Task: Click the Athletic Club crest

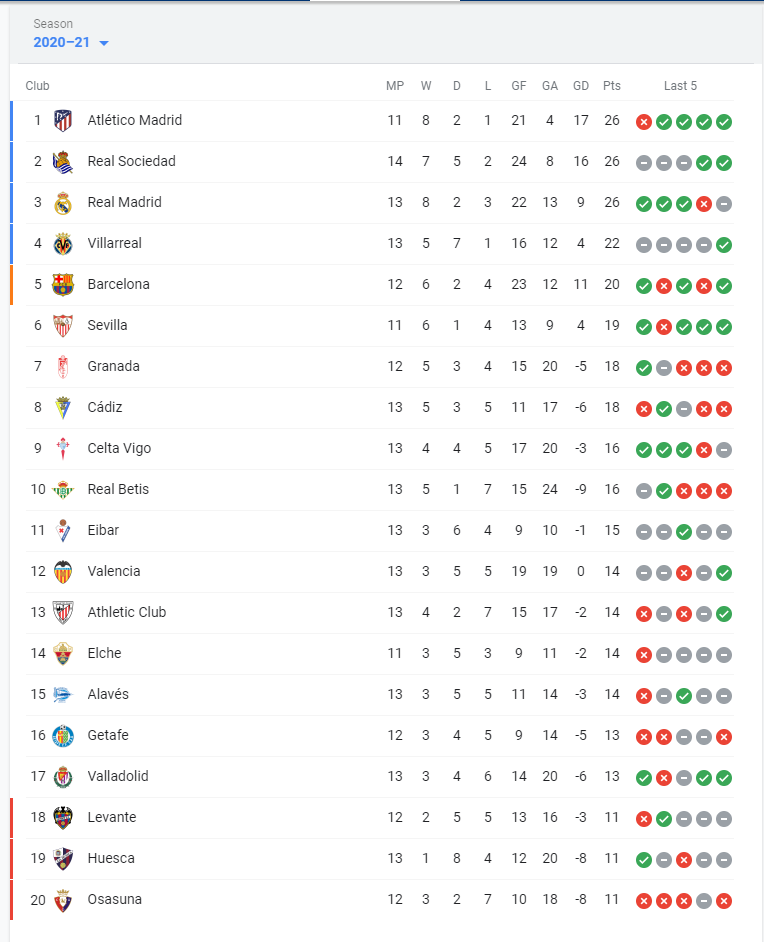Action: (63, 613)
